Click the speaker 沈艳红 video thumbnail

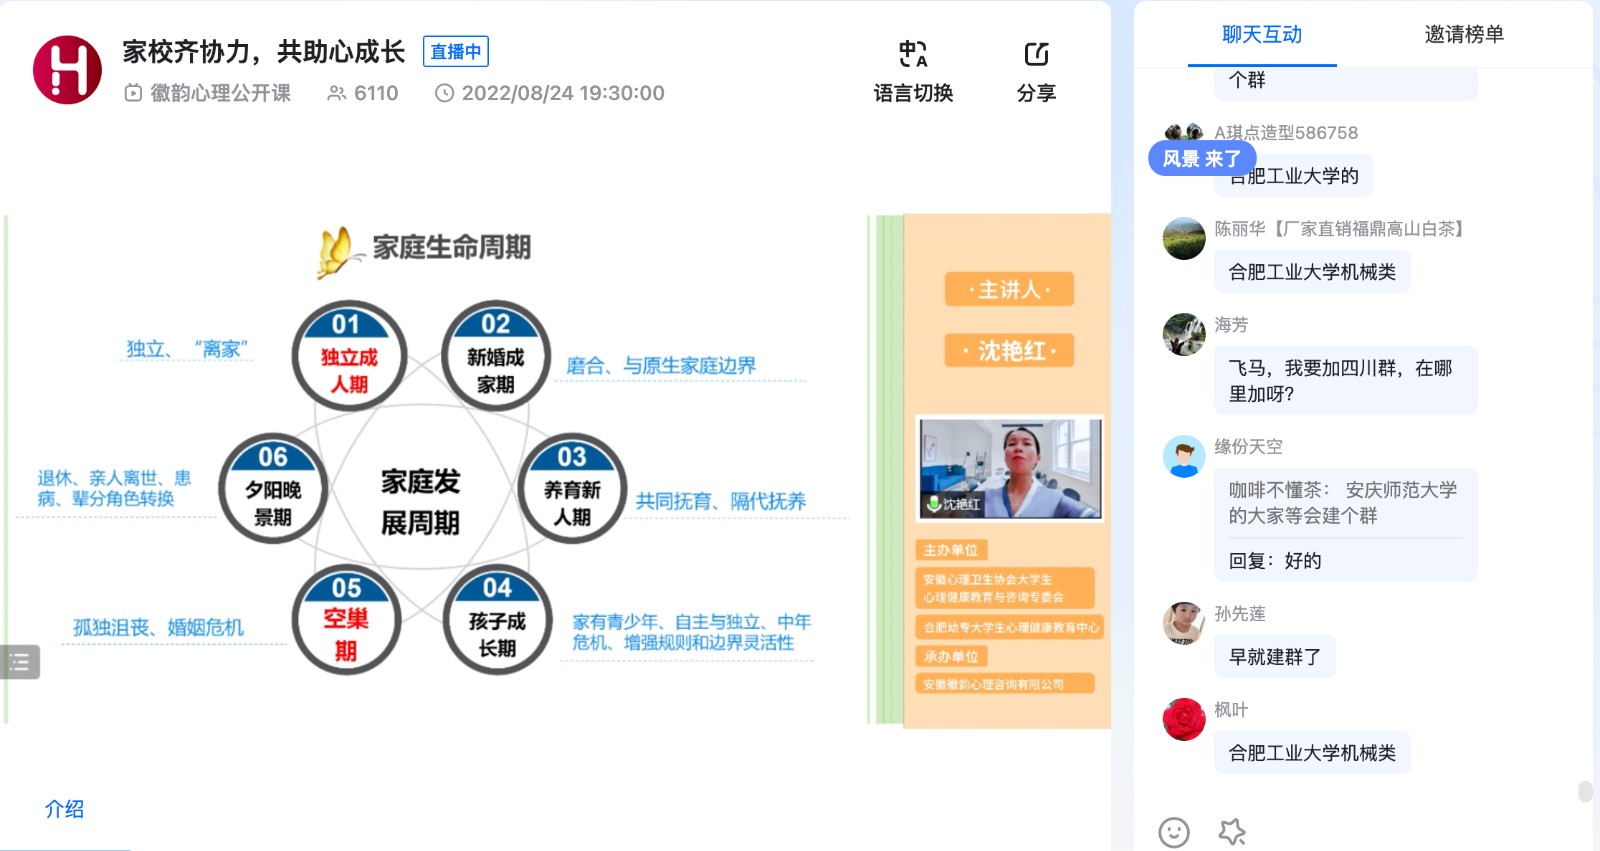[1010, 468]
